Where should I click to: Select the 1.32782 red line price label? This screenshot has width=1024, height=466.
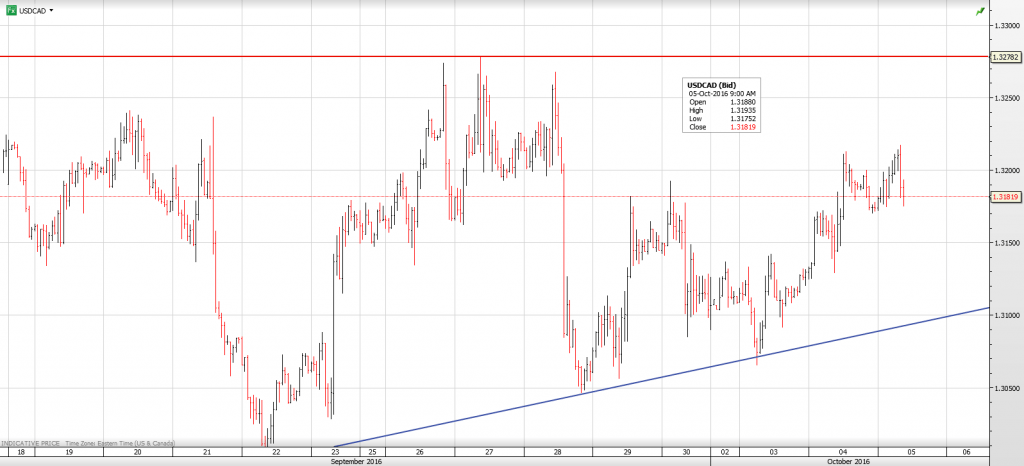pos(1006,57)
